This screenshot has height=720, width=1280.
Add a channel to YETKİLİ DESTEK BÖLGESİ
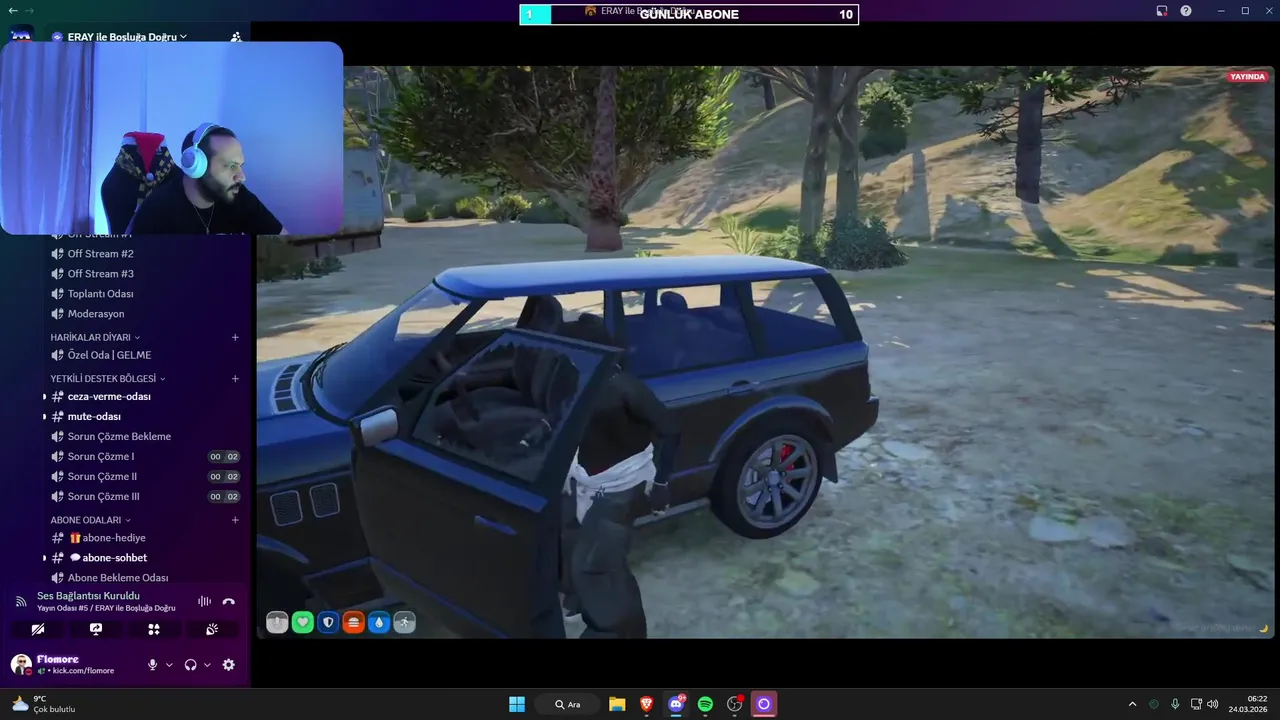point(235,379)
